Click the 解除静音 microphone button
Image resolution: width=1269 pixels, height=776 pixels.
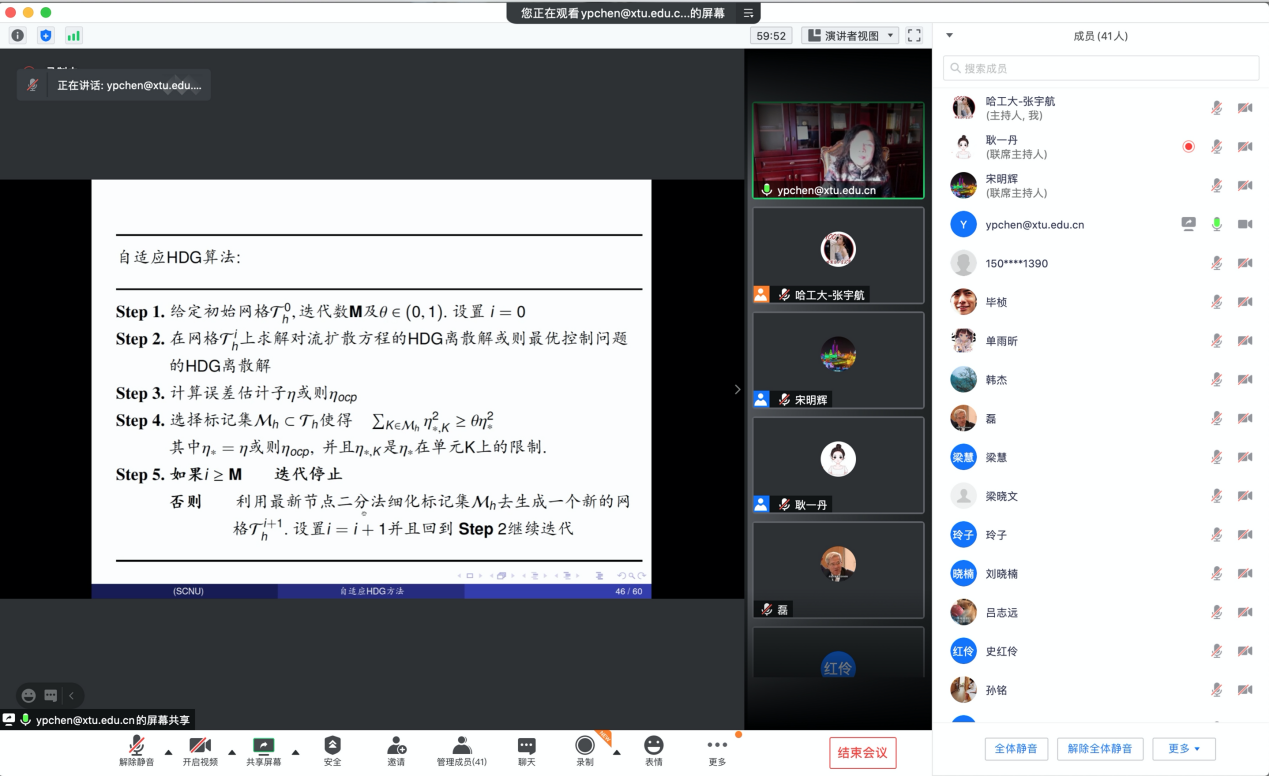[137, 747]
